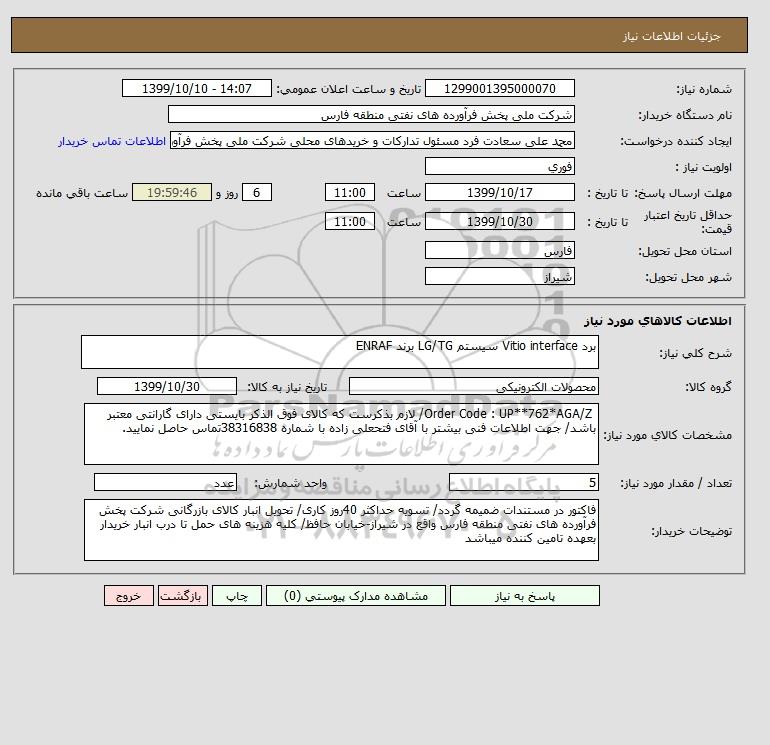Click the چاپ print button

(x=237, y=595)
